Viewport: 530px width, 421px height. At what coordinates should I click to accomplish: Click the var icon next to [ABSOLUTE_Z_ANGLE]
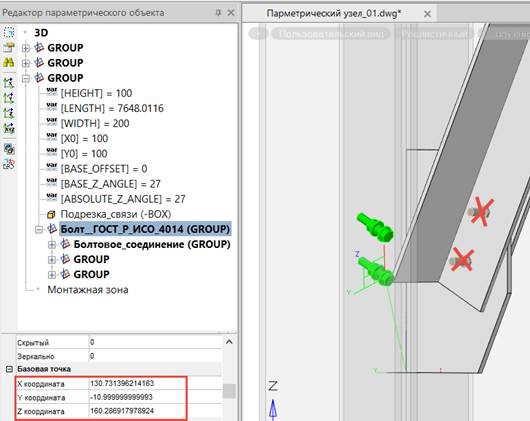click(x=52, y=198)
